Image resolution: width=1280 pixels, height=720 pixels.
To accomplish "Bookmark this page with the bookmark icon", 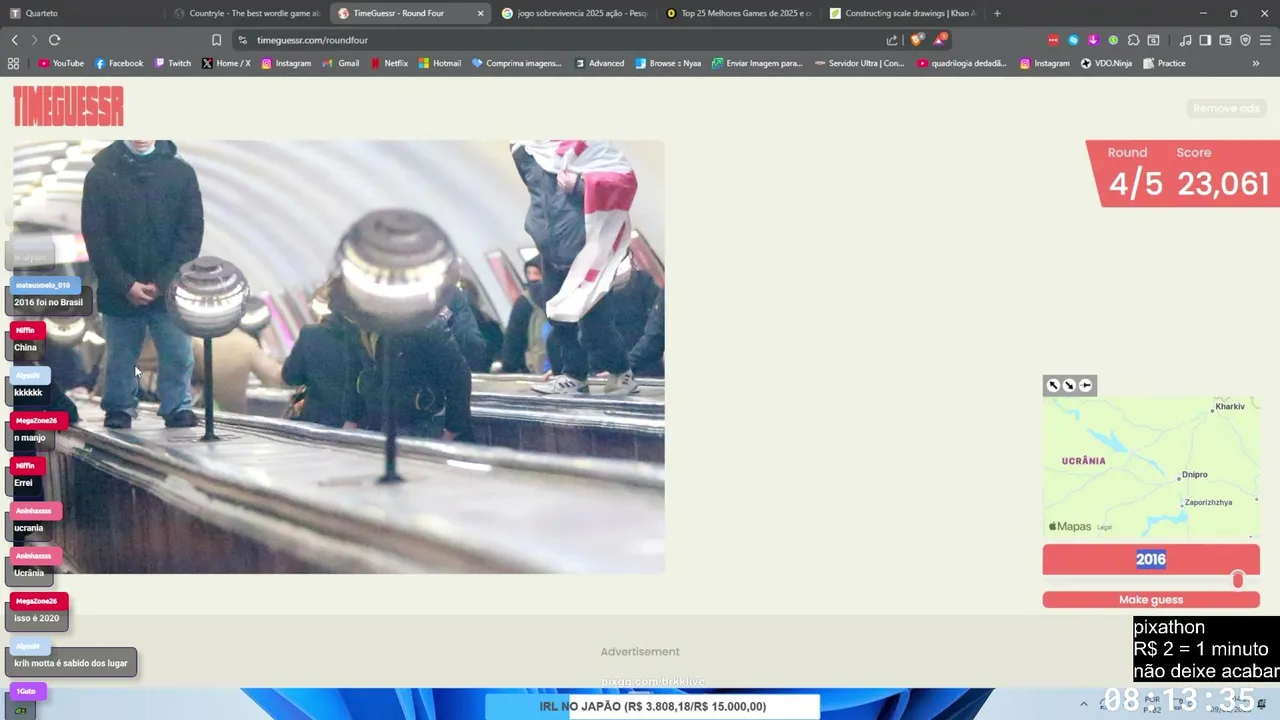I will click(x=216, y=40).
